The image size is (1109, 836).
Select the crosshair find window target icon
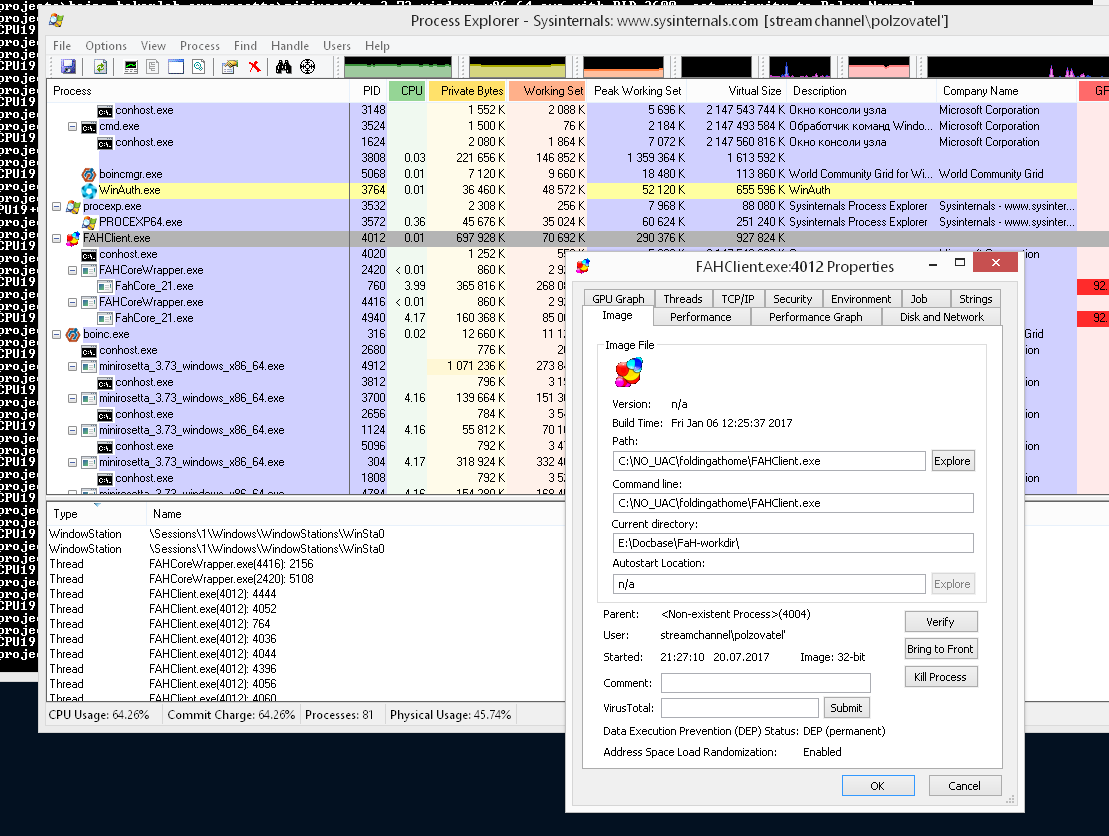308,66
